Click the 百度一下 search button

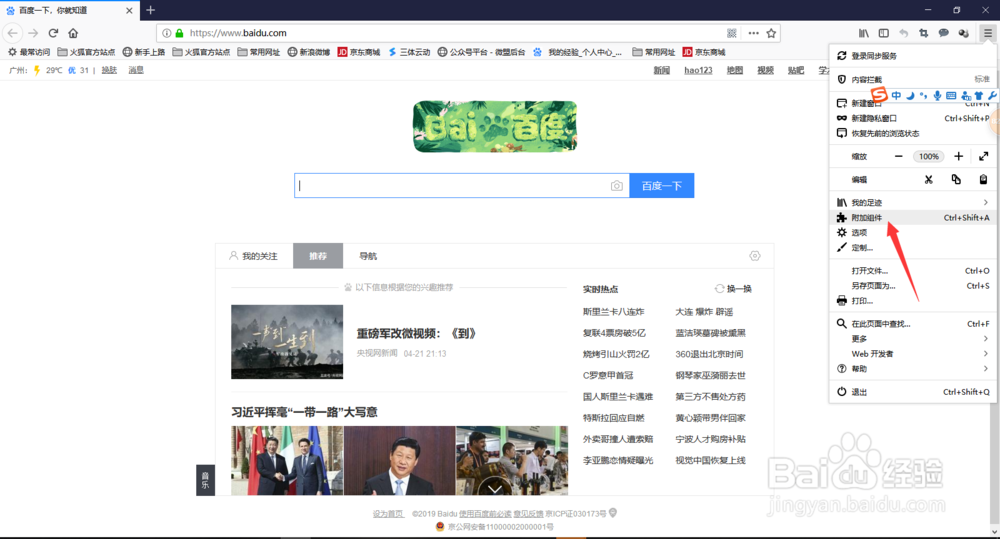point(661,186)
